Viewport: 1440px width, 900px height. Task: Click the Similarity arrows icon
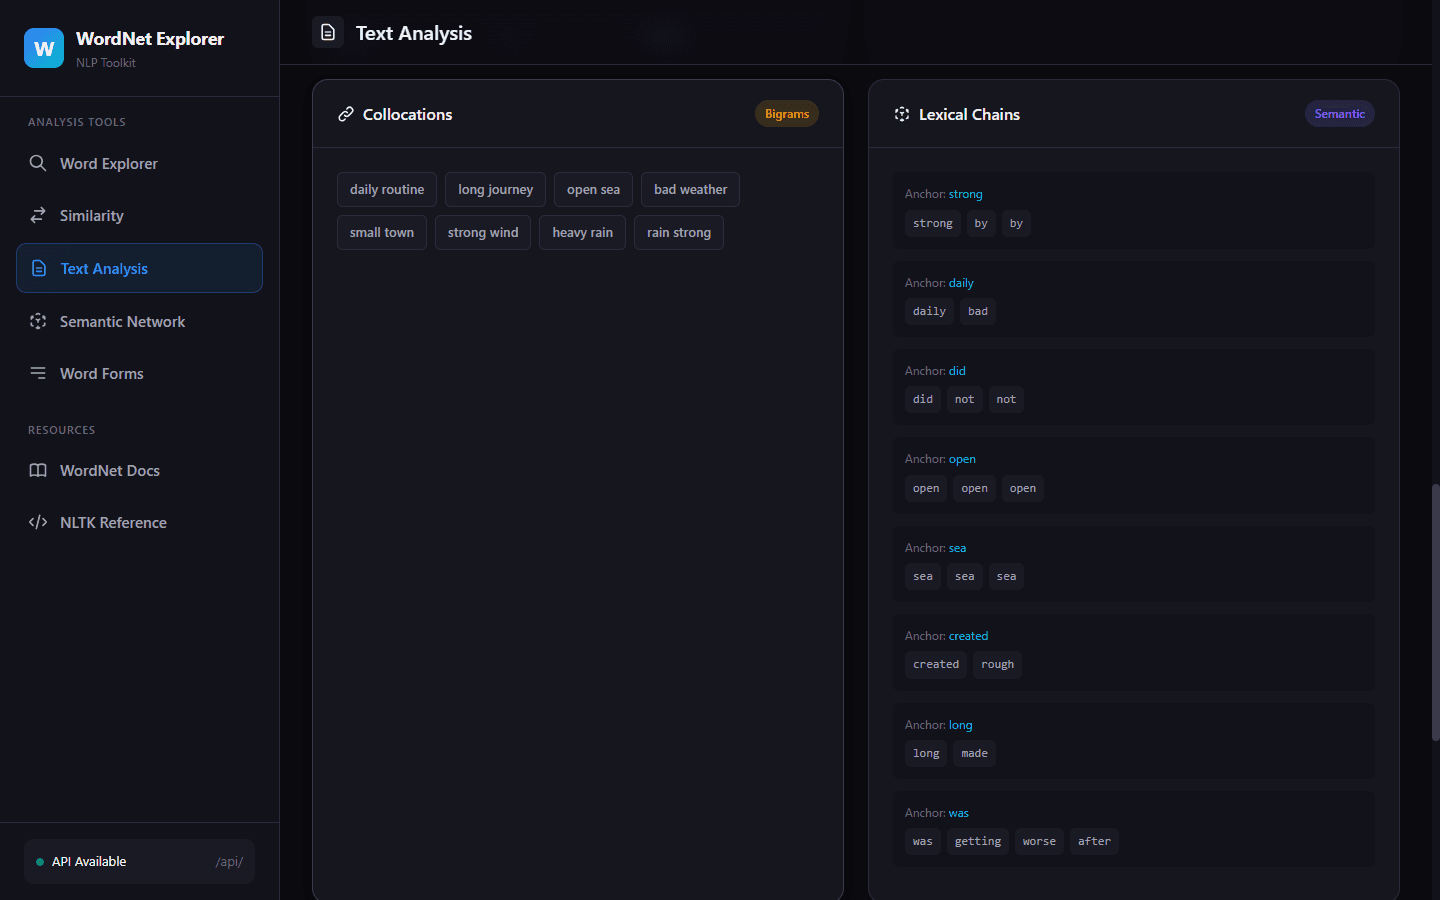(38, 215)
